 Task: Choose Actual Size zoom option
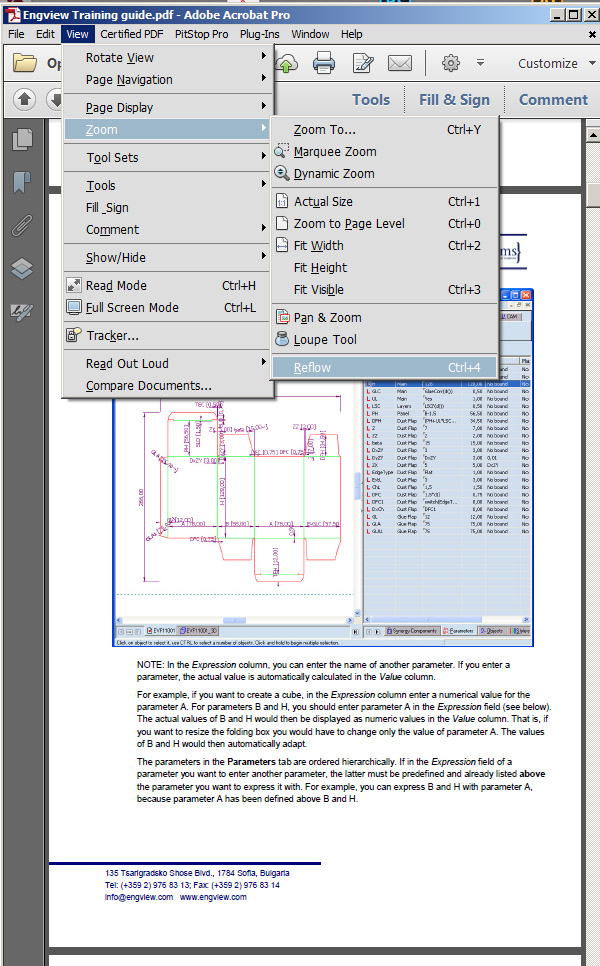click(384, 201)
